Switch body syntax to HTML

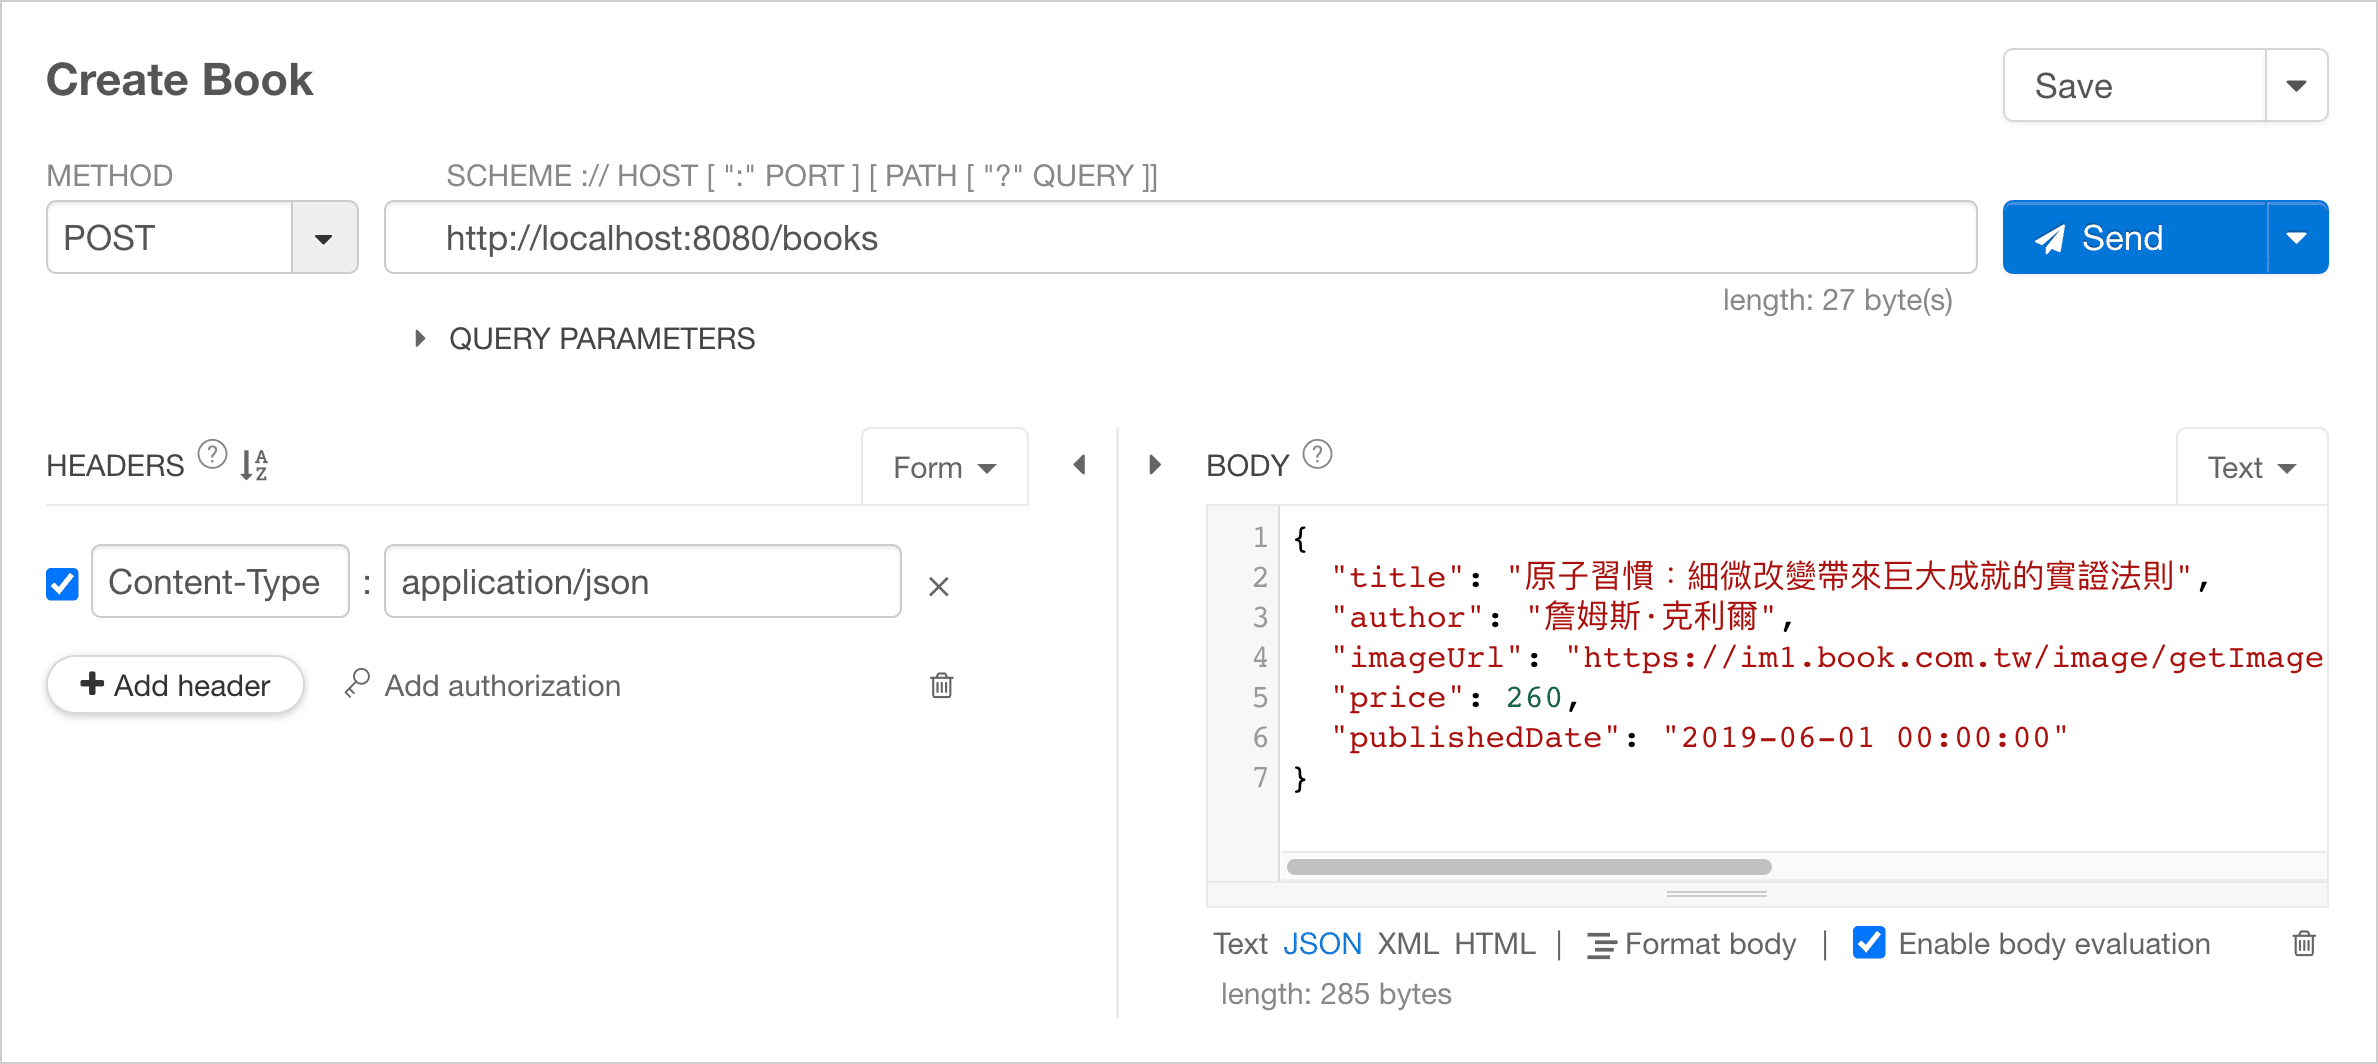coord(1494,944)
